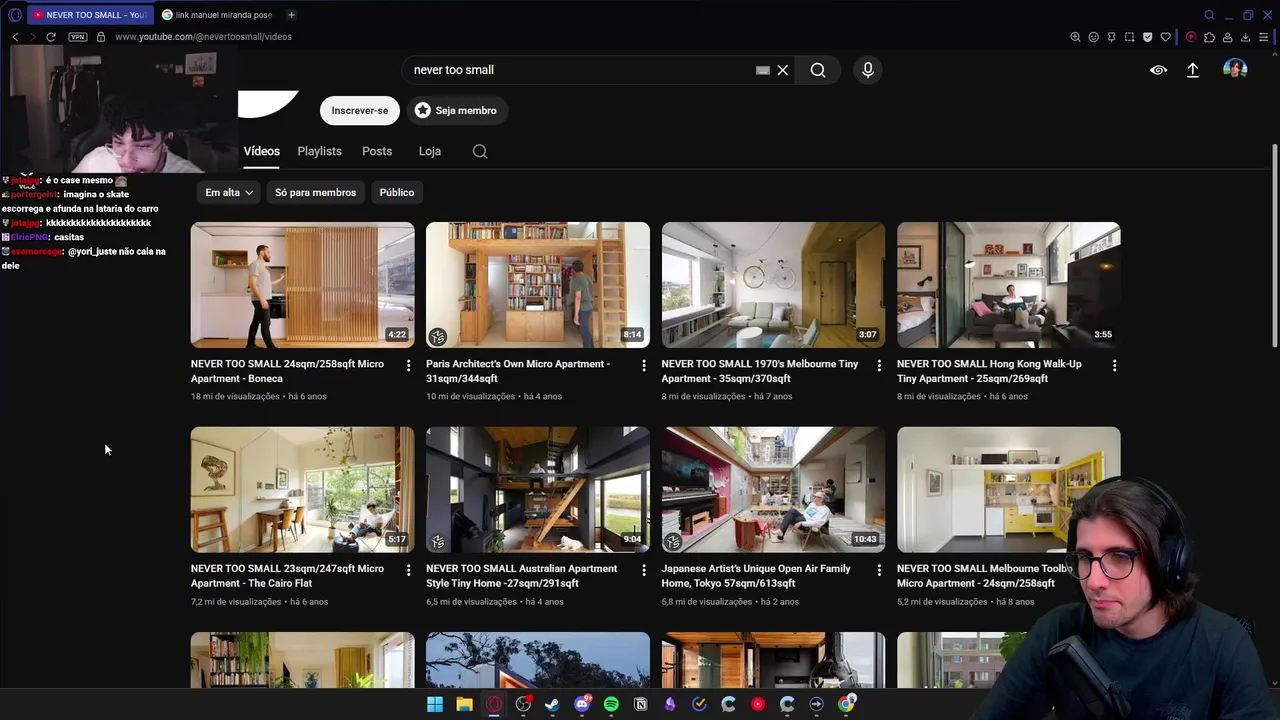Click the padlock site info icon
The width and height of the screenshot is (1280, 720).
101,37
